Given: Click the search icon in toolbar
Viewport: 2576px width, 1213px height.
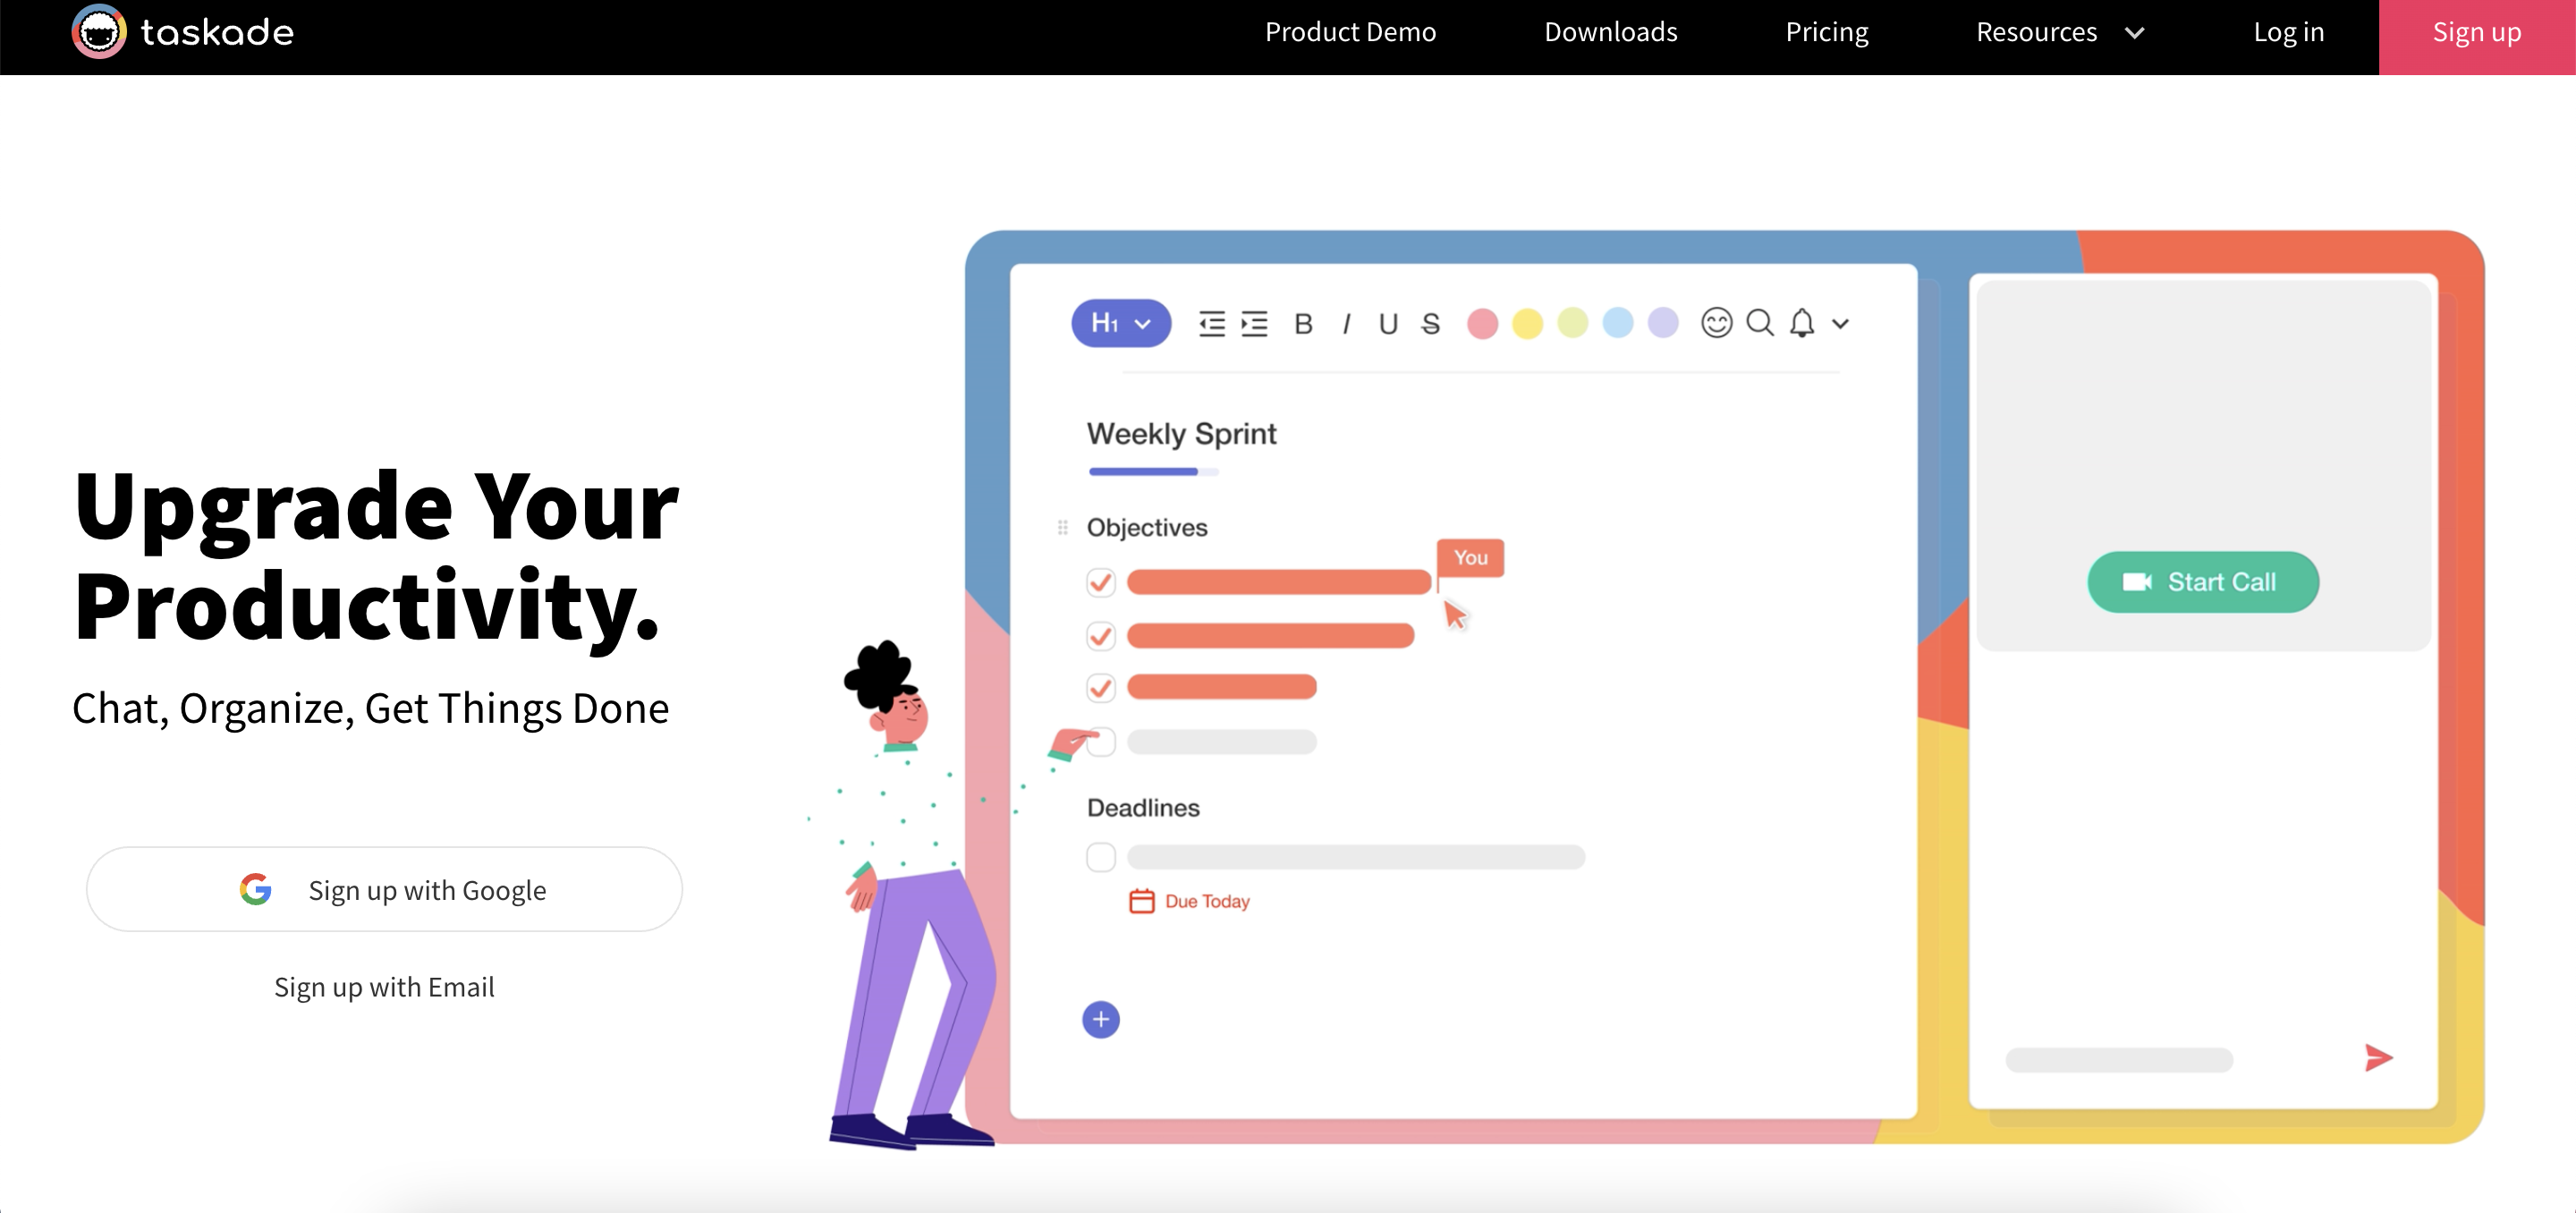Looking at the screenshot, I should coord(1759,324).
